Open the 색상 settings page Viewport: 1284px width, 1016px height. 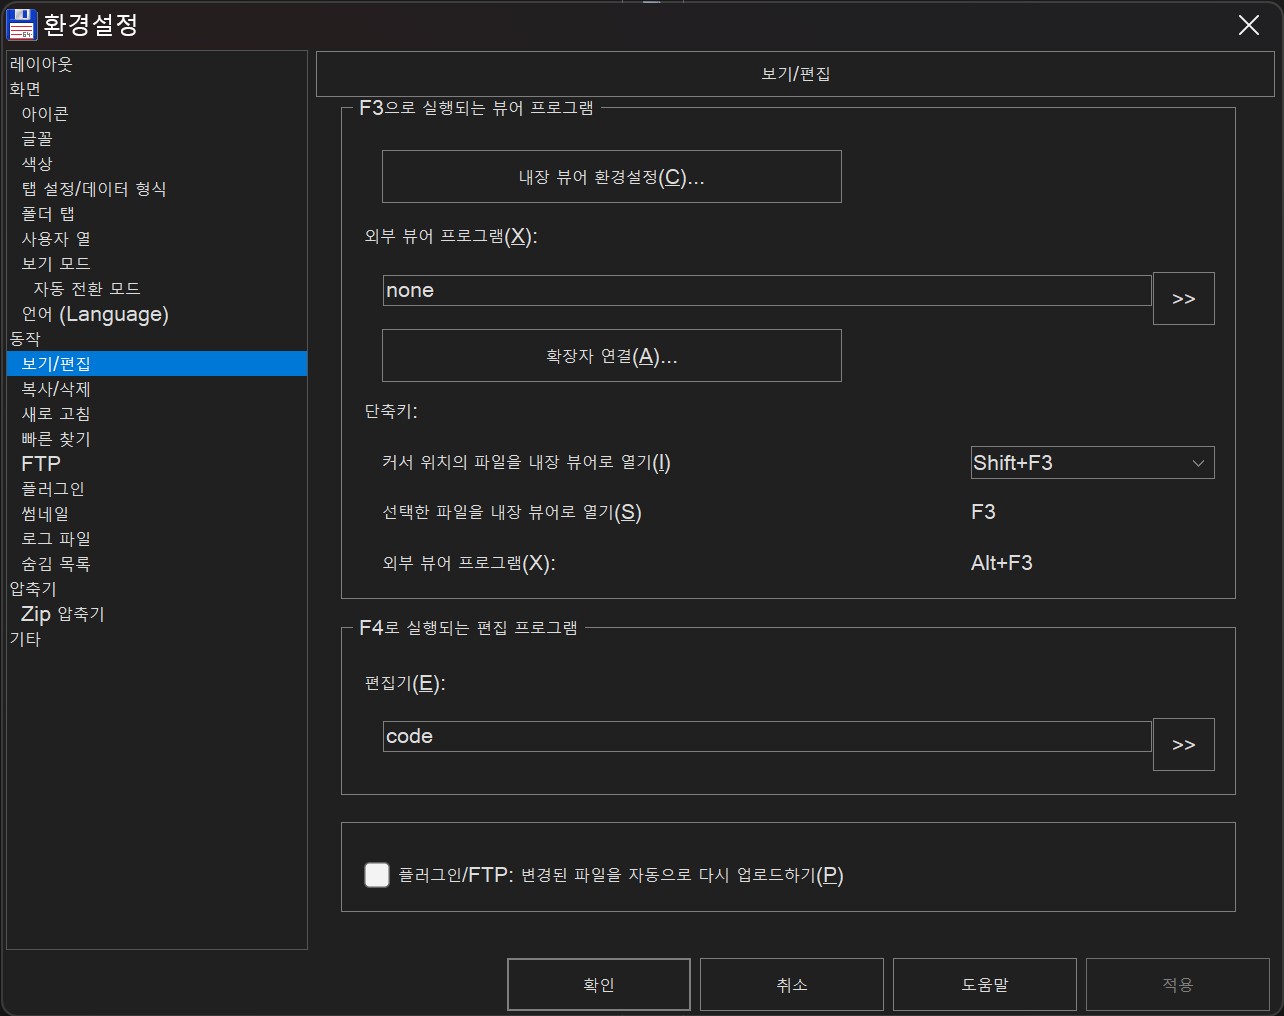pyautogui.click(x=37, y=164)
